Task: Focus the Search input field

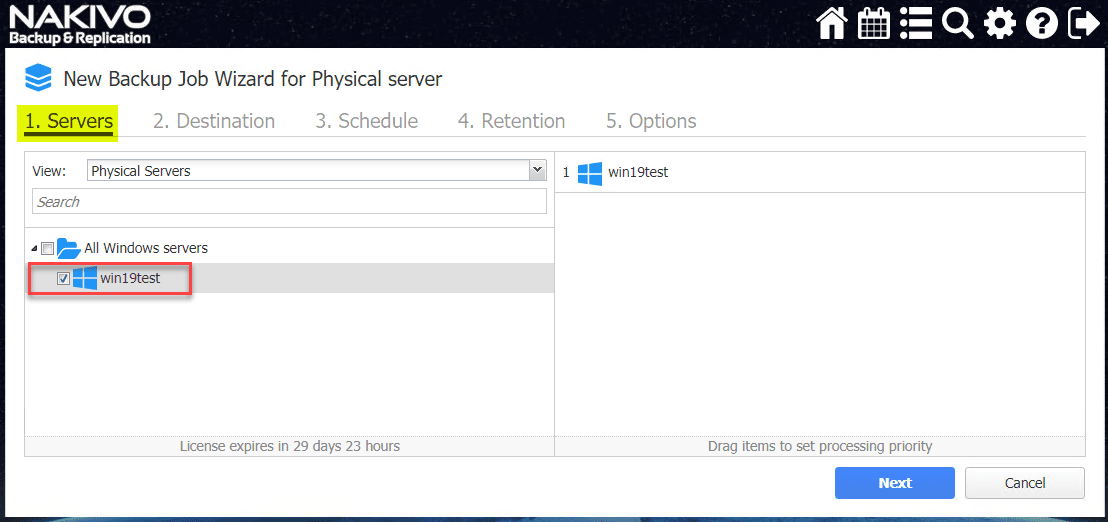Action: (x=289, y=201)
